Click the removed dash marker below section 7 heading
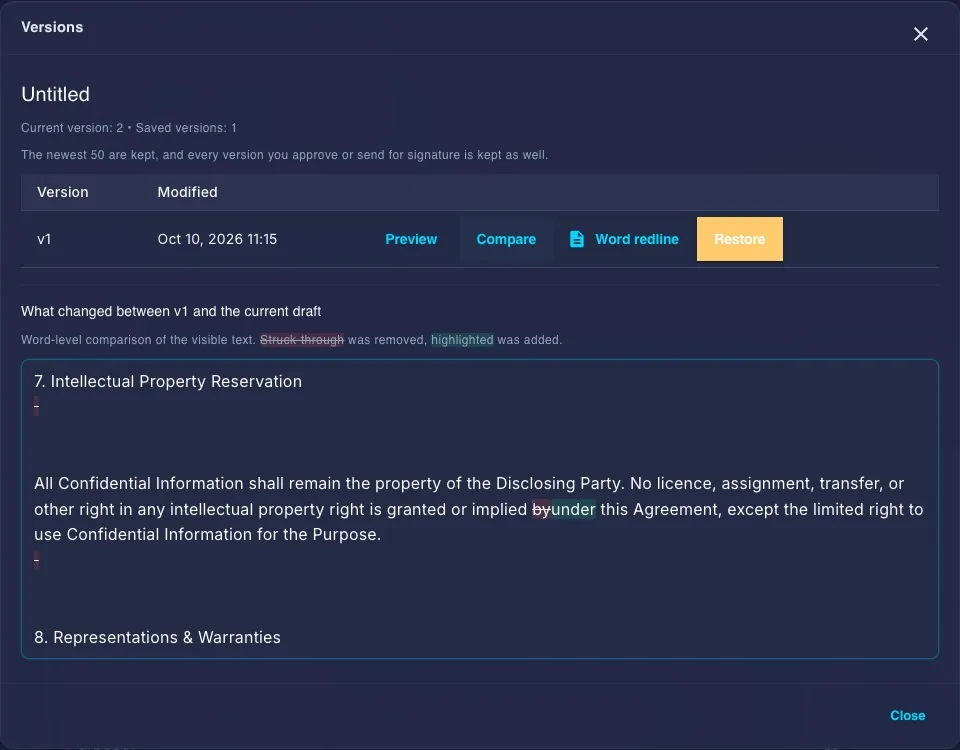Viewport: 960px width, 750px height. tap(36, 406)
